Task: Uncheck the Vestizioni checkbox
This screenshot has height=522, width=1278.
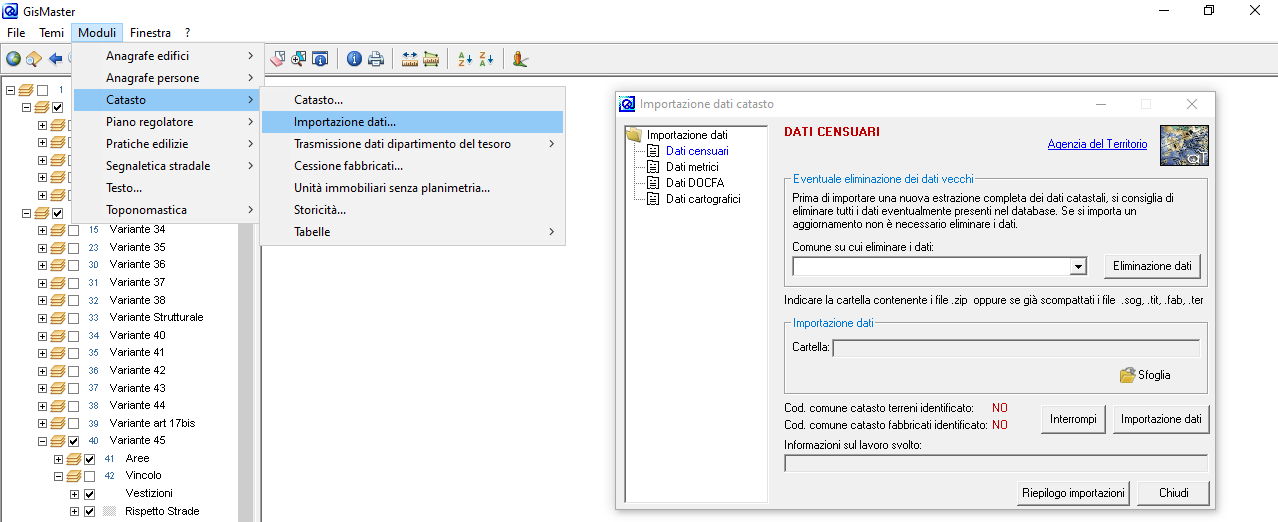Action: (x=90, y=494)
